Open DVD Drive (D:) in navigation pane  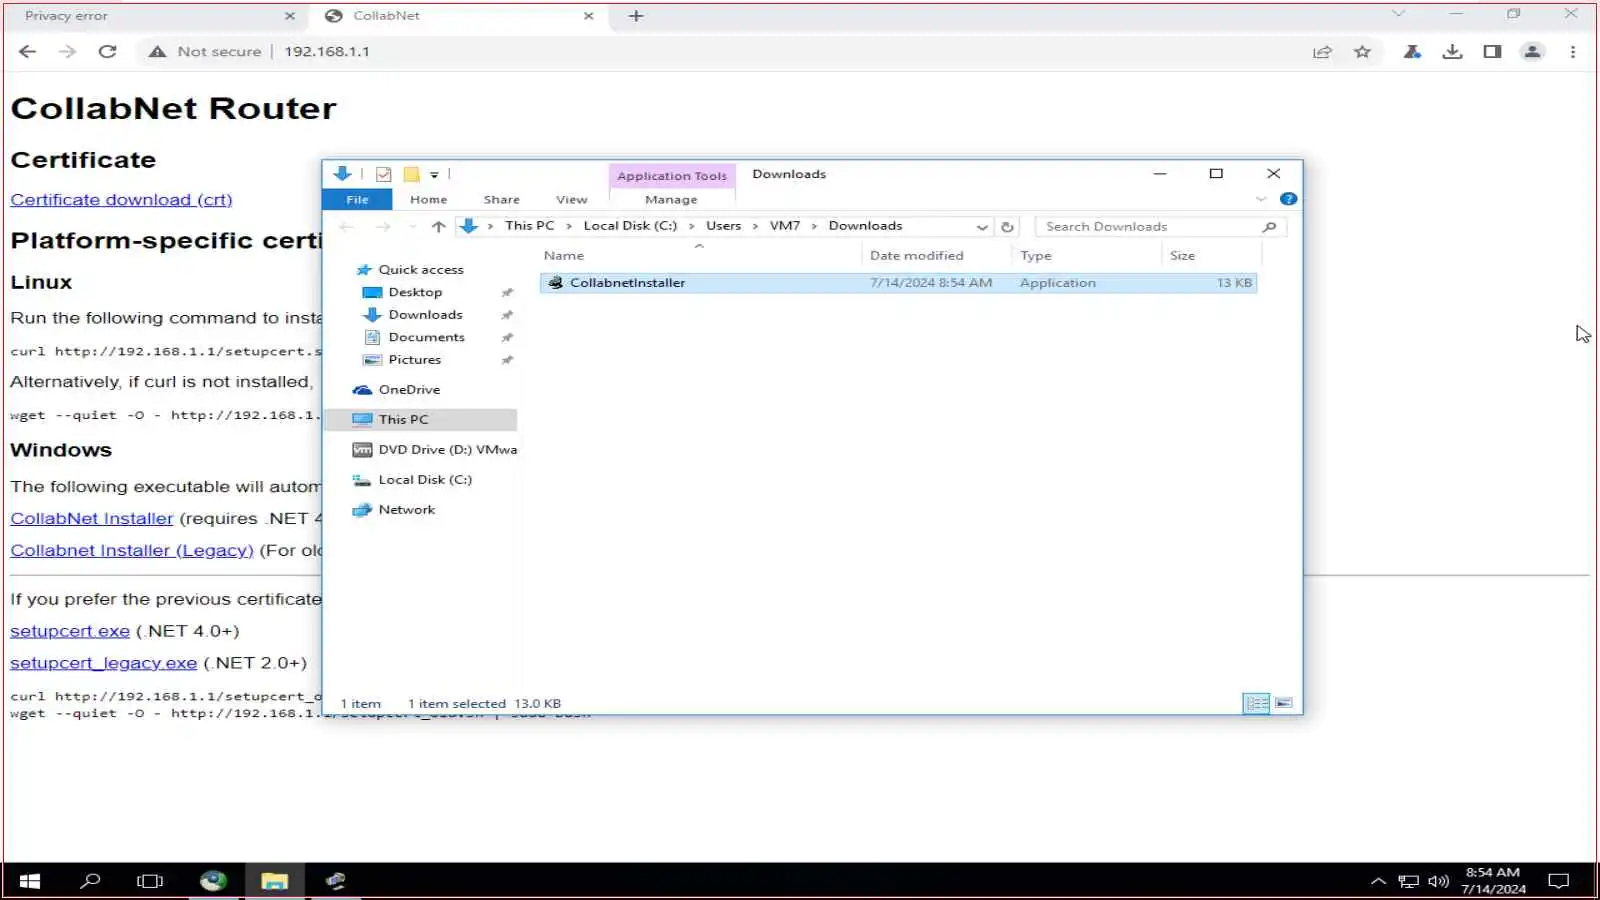[447, 450]
